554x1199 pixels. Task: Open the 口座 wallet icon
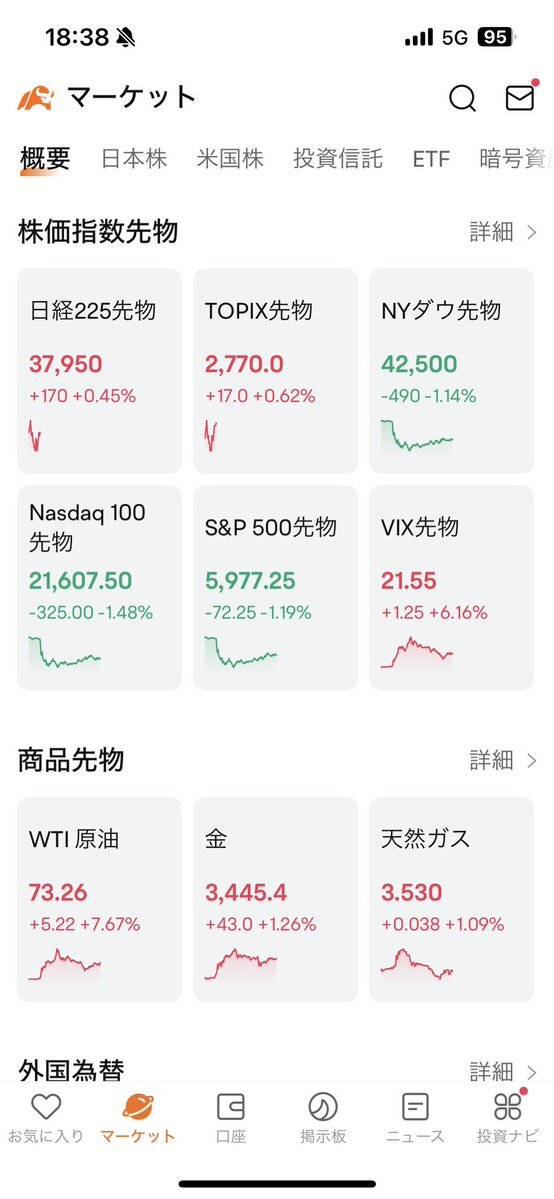[x=230, y=1106]
